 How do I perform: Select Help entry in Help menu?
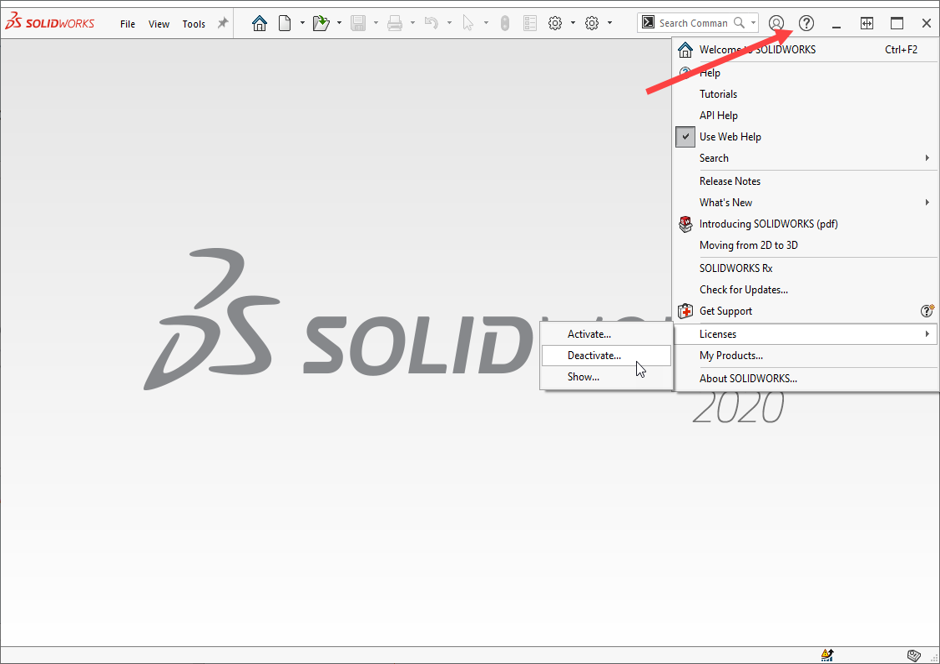click(805, 73)
